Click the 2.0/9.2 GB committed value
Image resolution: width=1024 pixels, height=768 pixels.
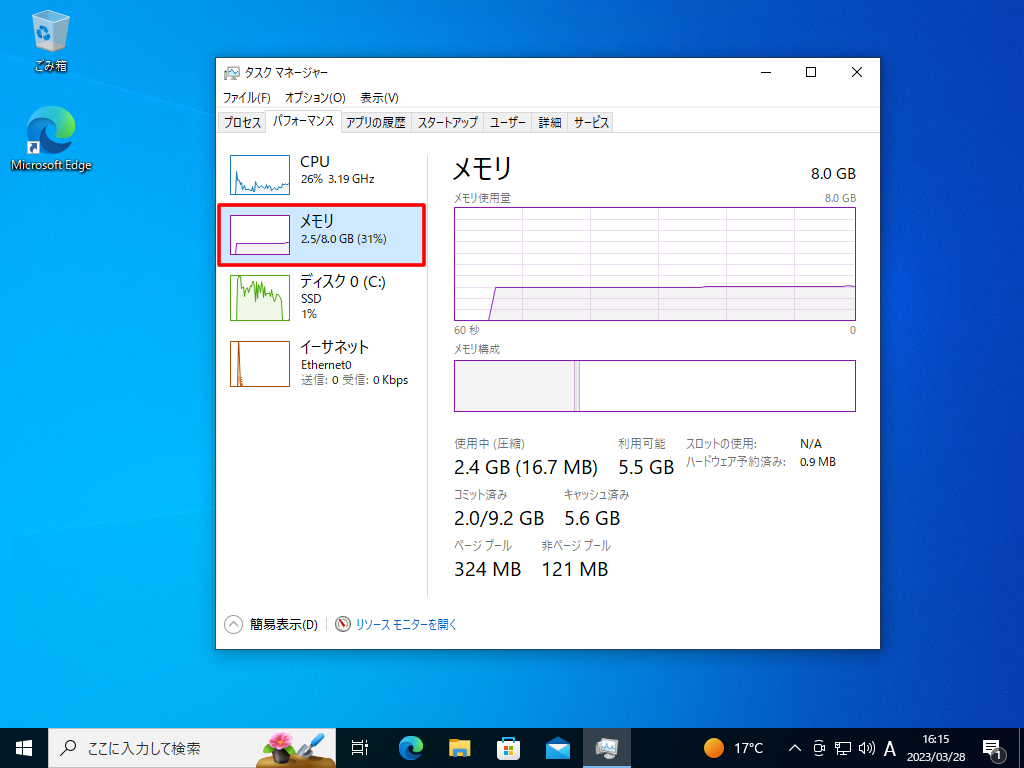499,519
